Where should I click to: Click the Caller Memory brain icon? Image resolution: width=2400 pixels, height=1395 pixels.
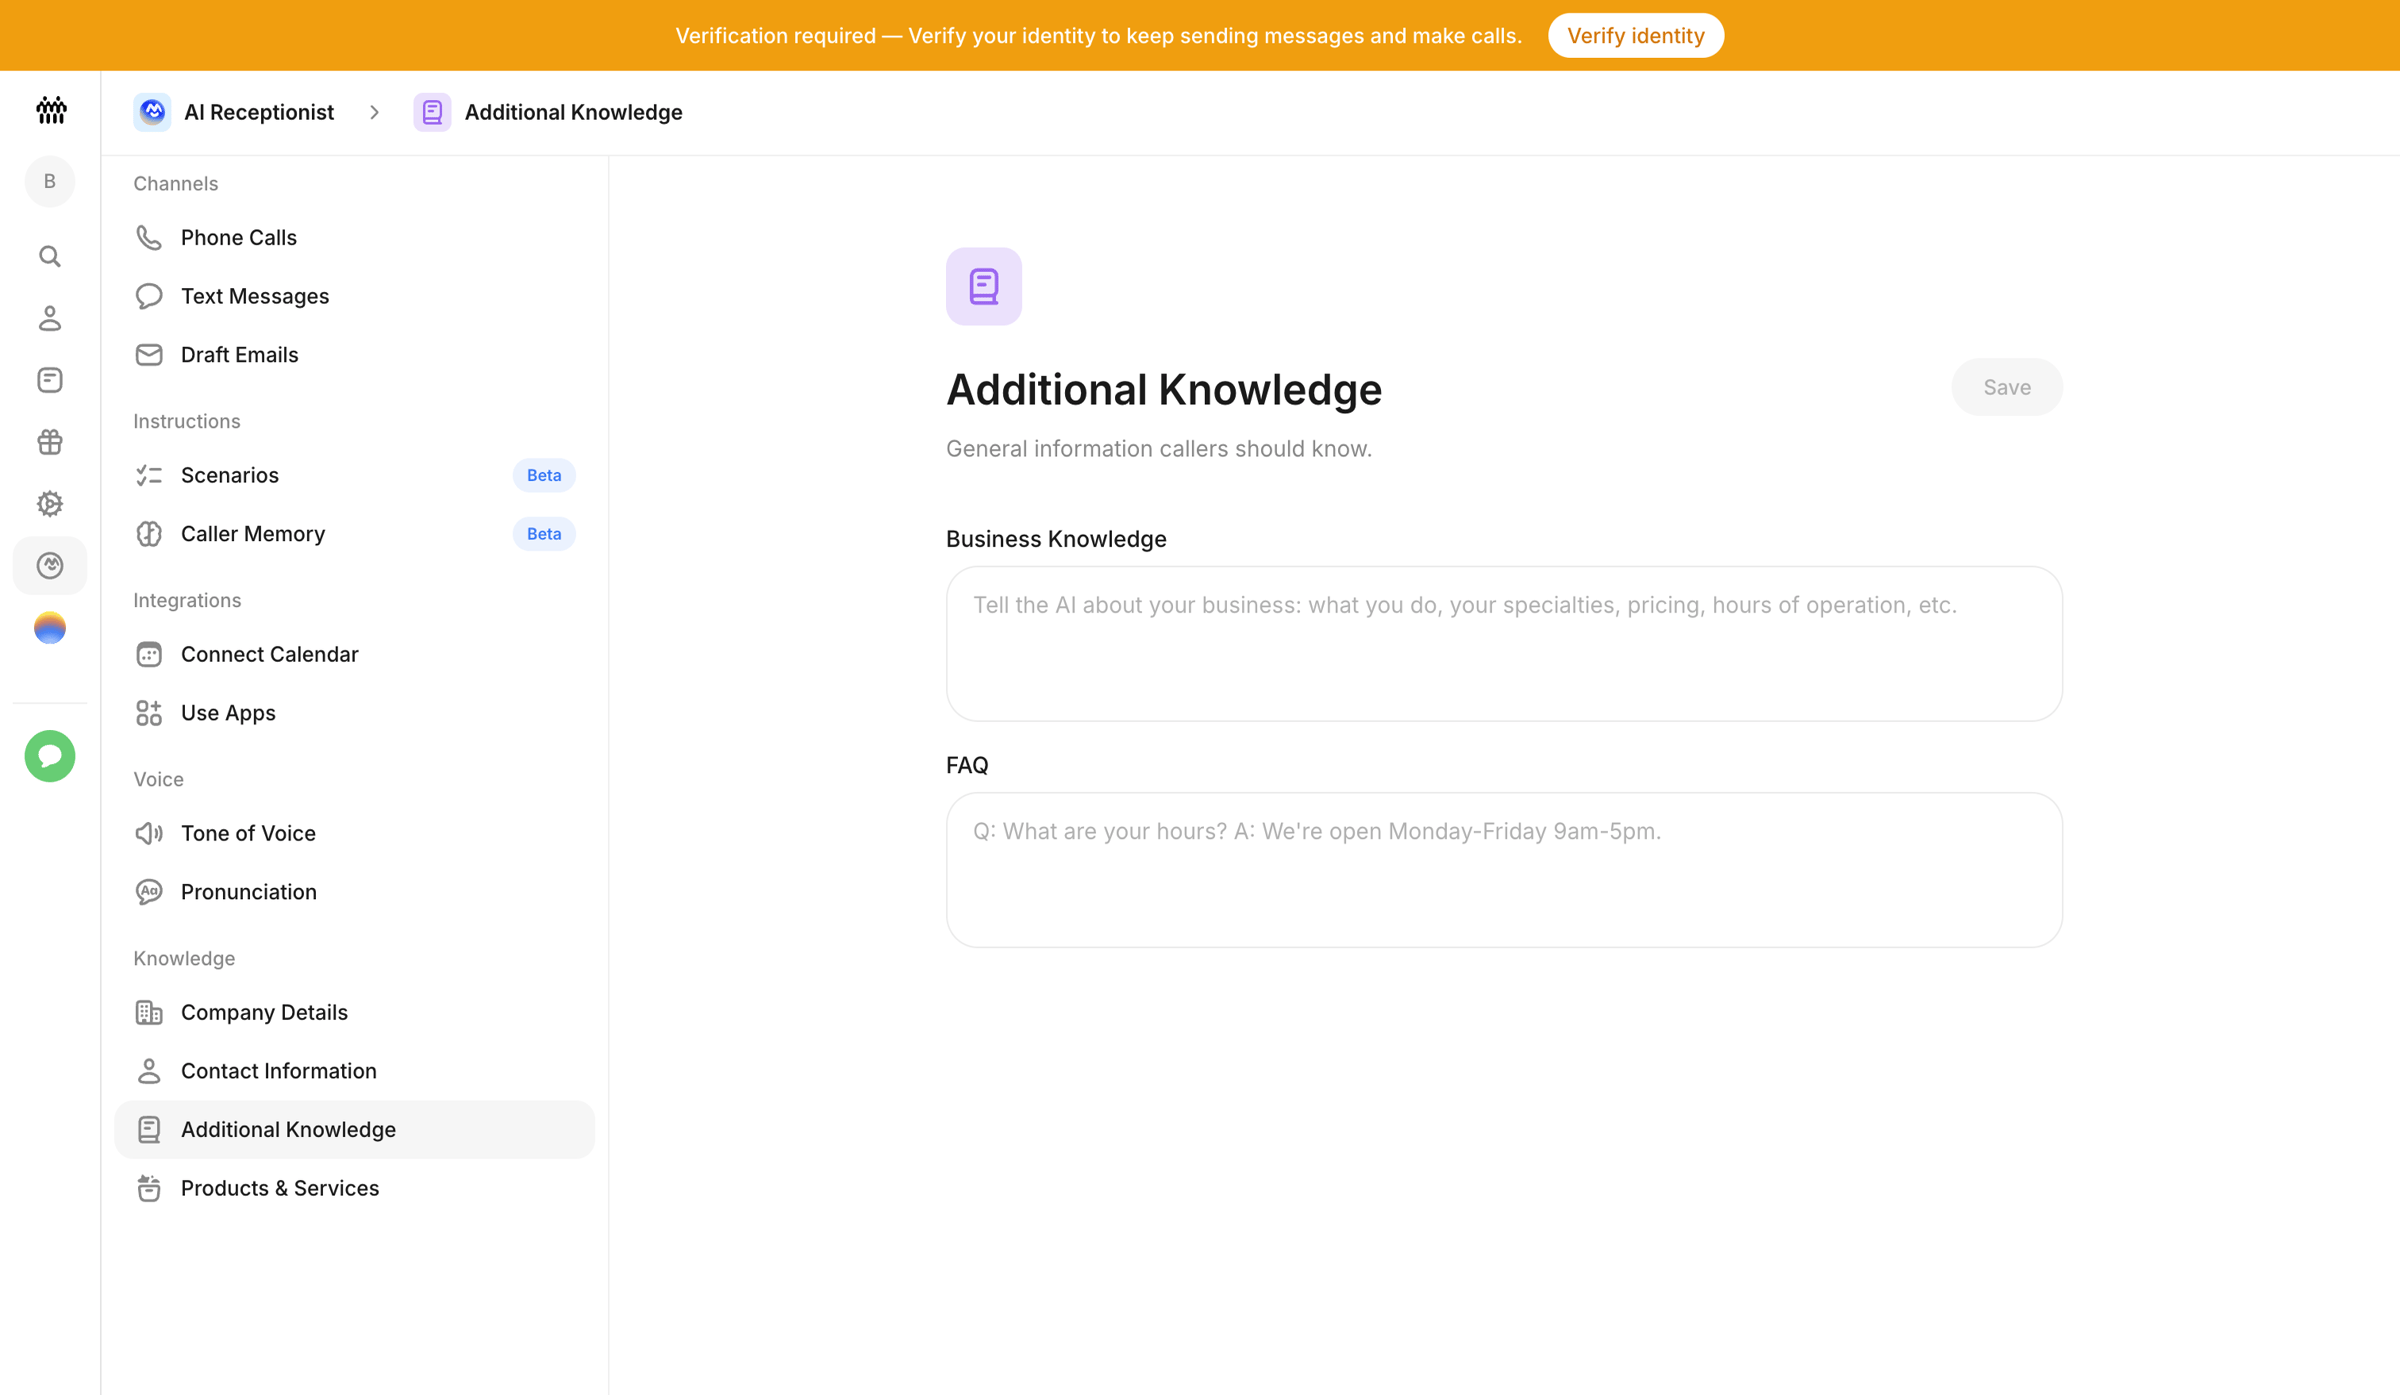[149, 534]
